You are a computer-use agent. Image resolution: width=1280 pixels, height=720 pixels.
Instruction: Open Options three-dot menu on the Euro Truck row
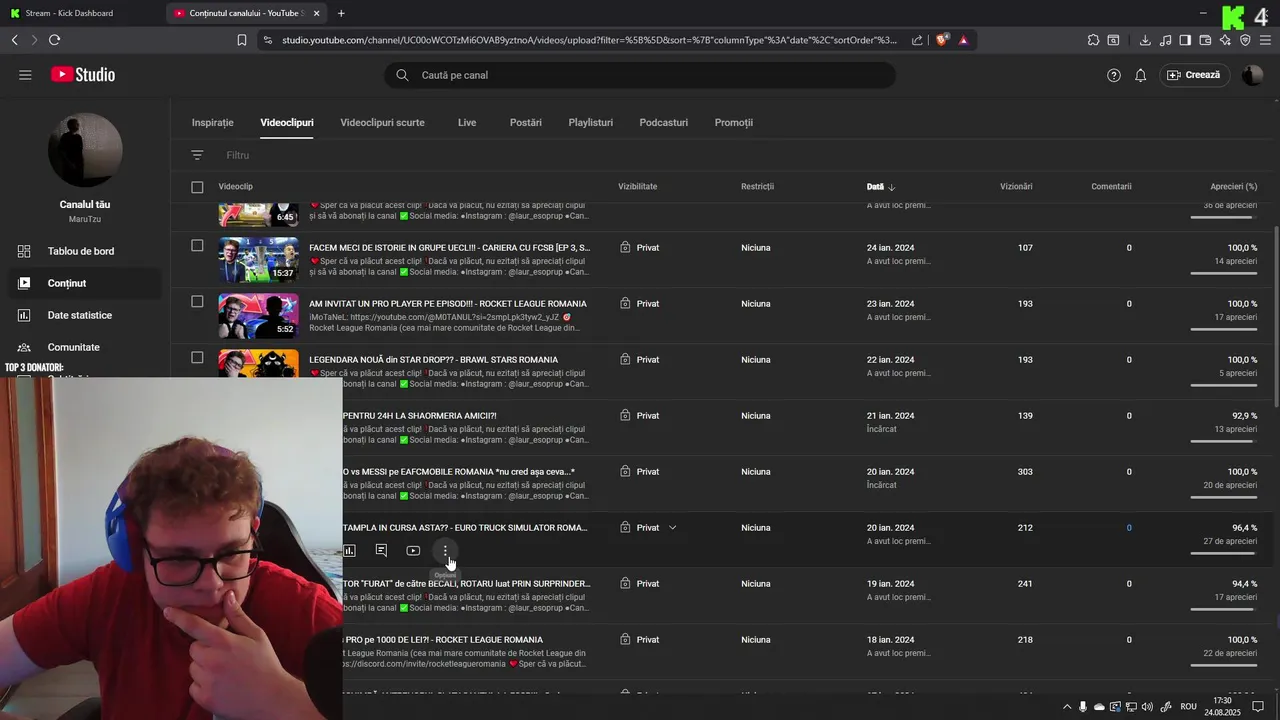tap(445, 550)
